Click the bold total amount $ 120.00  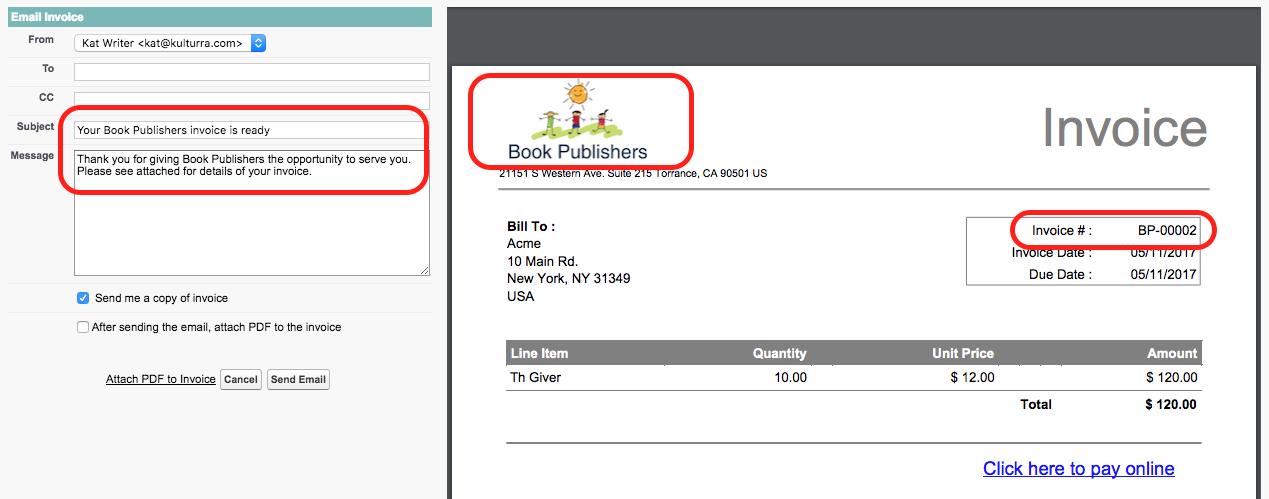[x=1171, y=404]
